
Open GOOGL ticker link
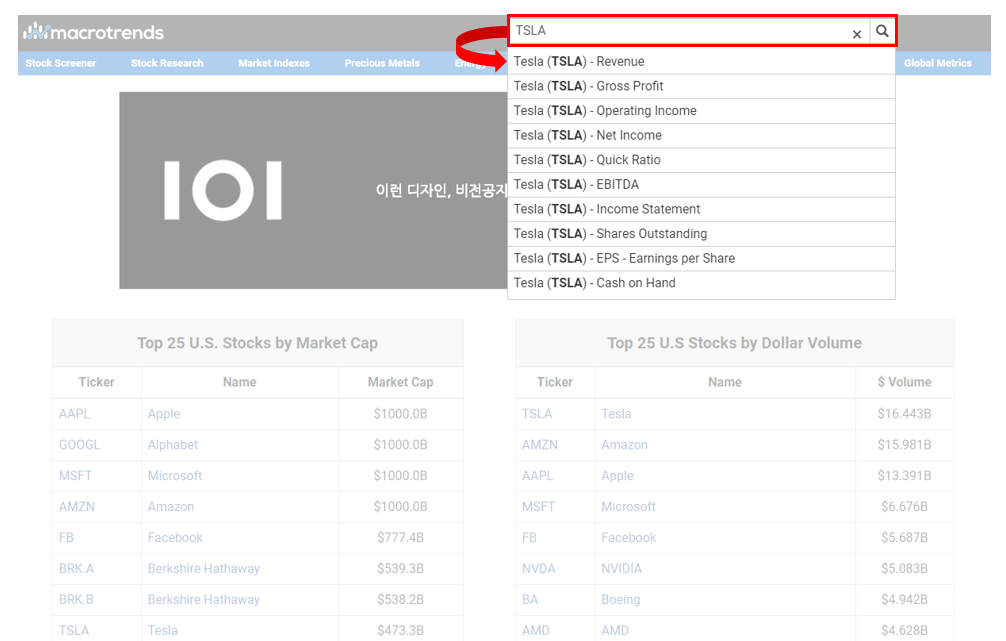(80, 445)
